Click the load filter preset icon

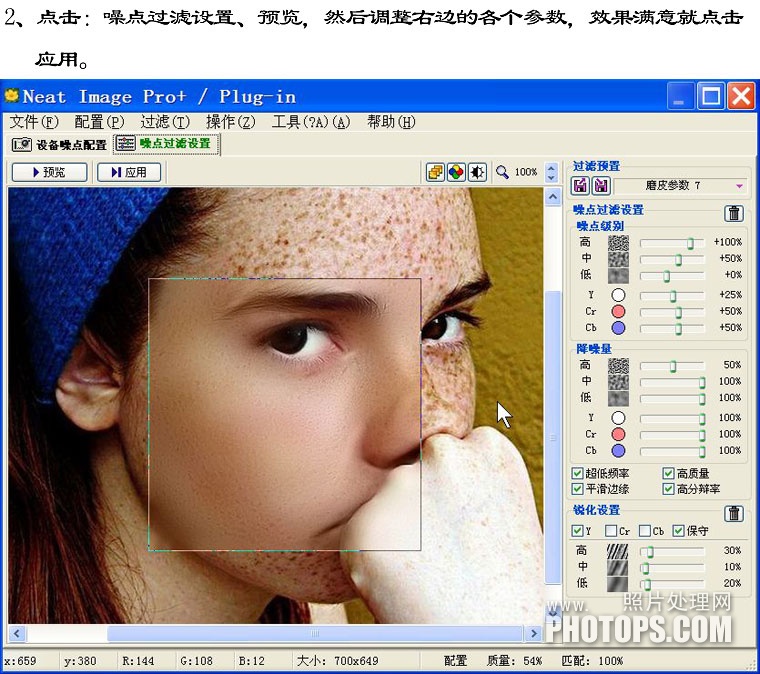(580, 185)
